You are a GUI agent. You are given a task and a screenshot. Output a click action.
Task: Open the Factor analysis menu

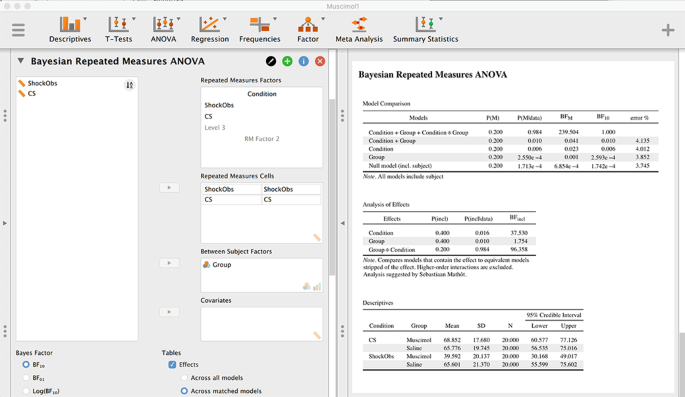[308, 30]
